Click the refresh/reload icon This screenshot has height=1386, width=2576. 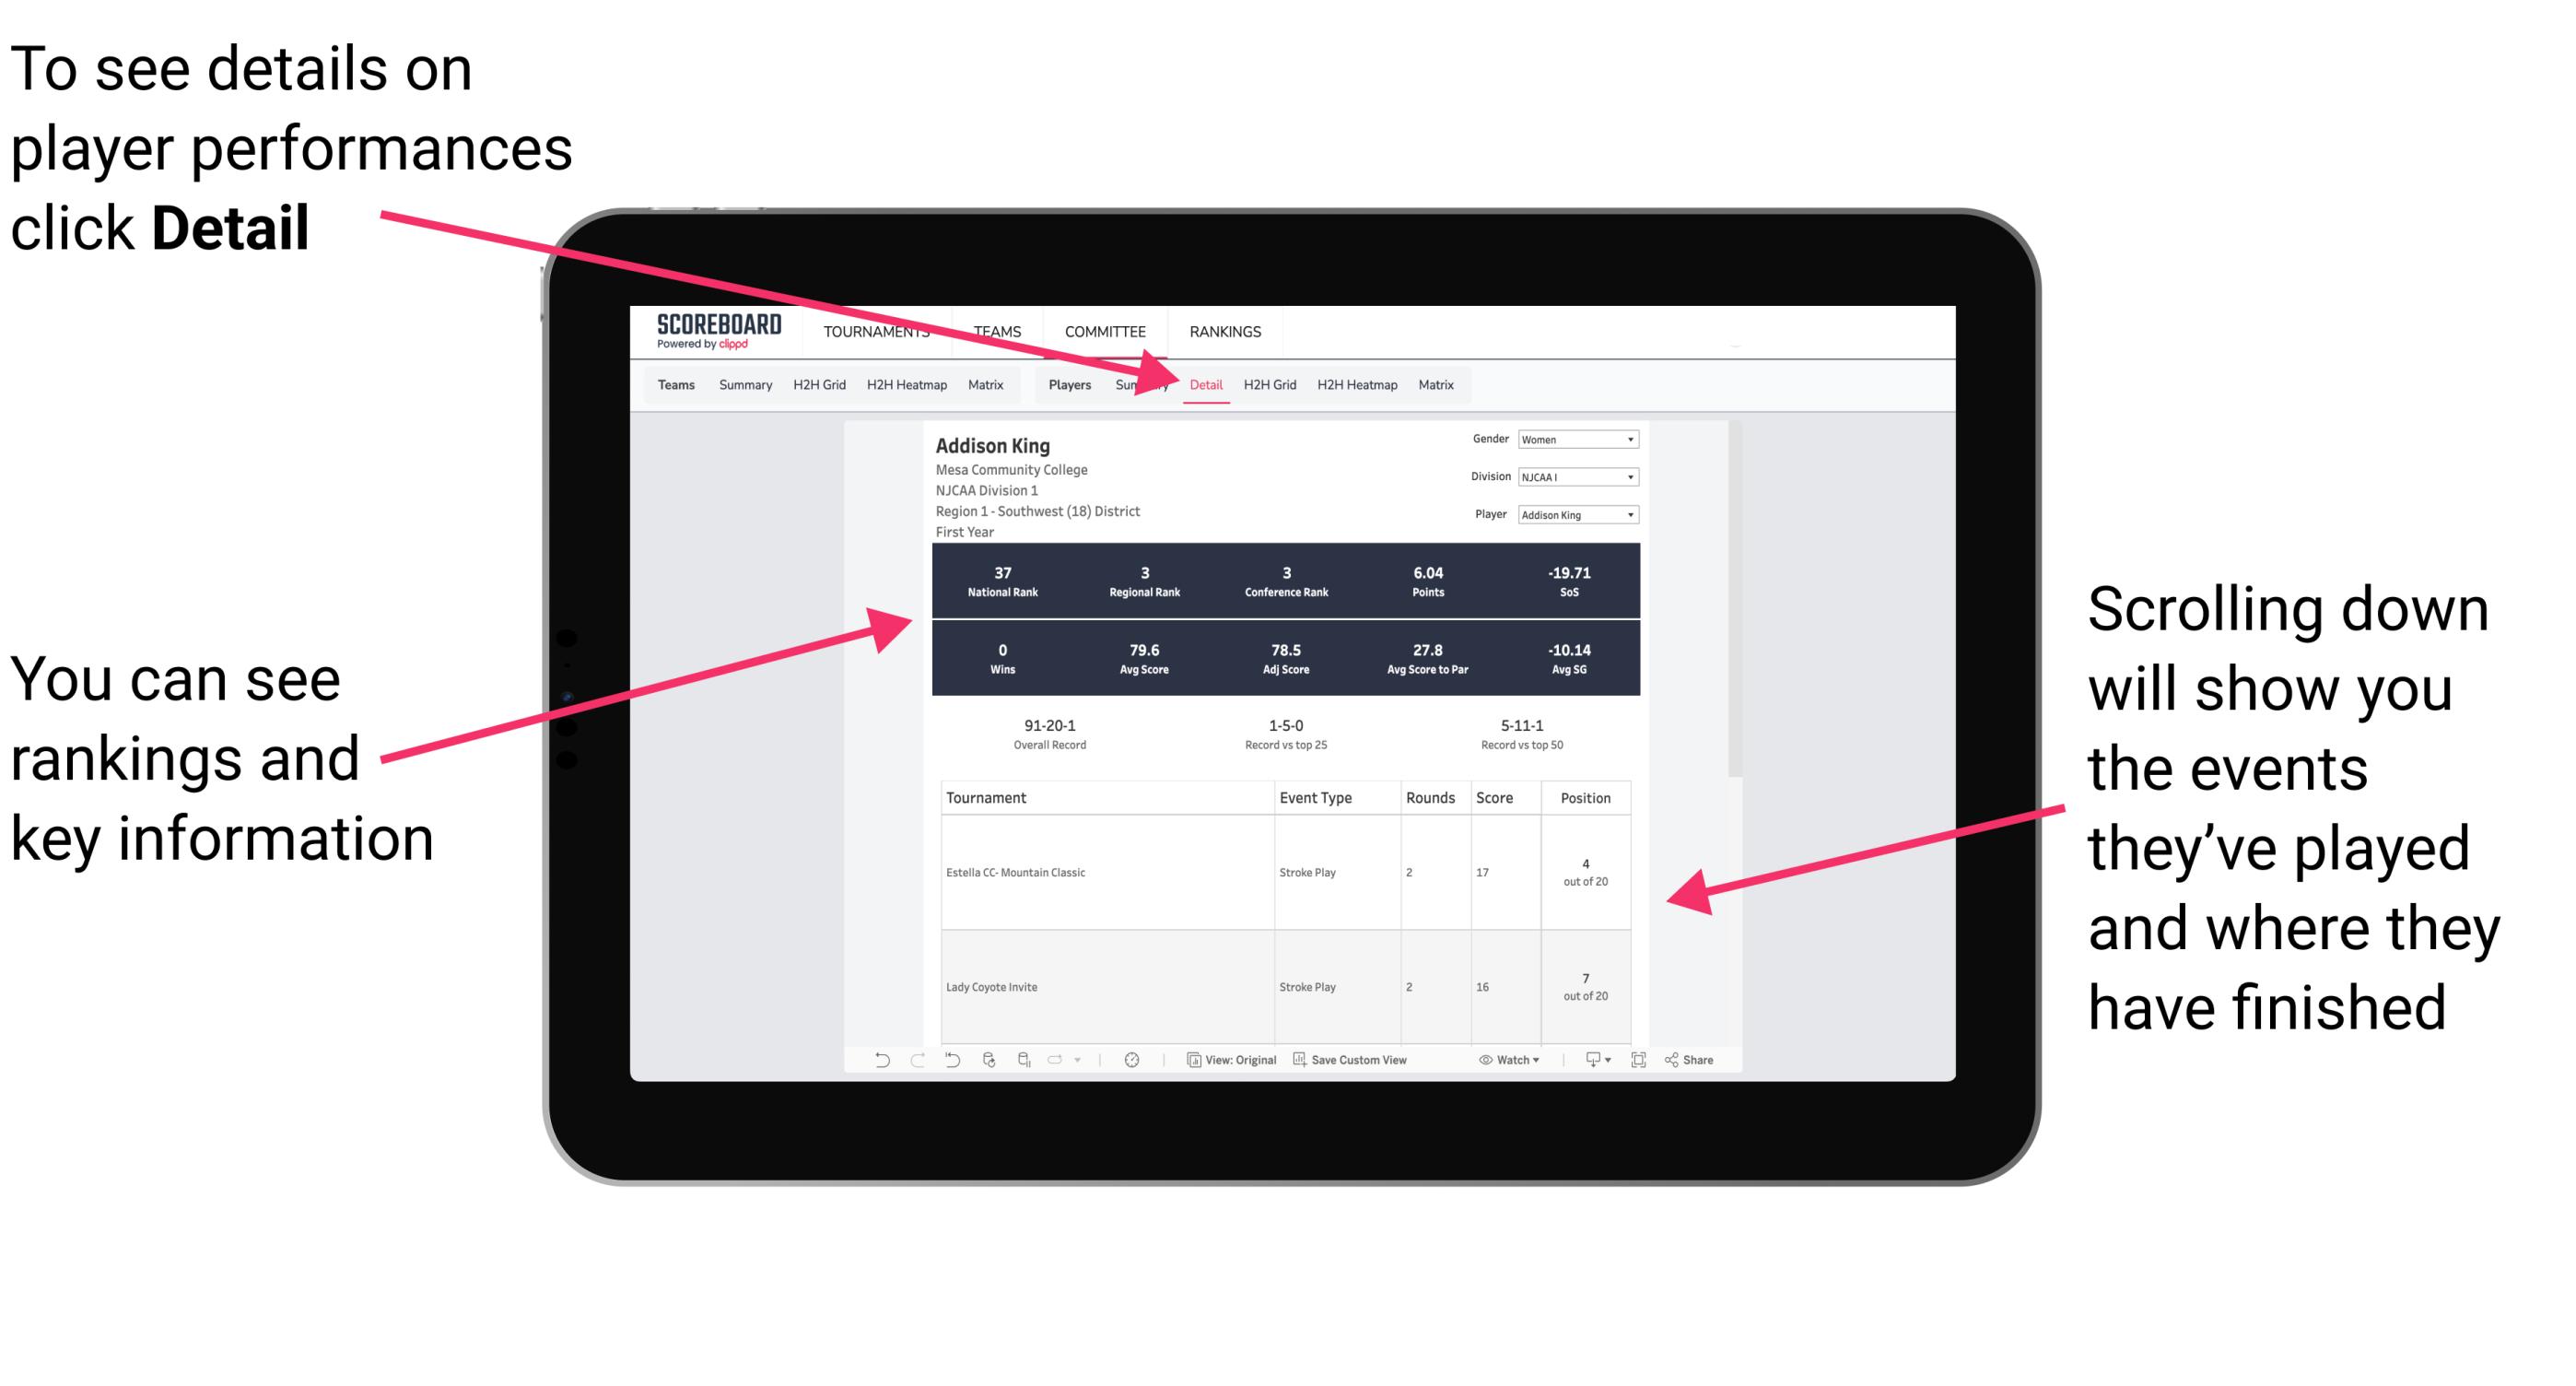(986, 1072)
